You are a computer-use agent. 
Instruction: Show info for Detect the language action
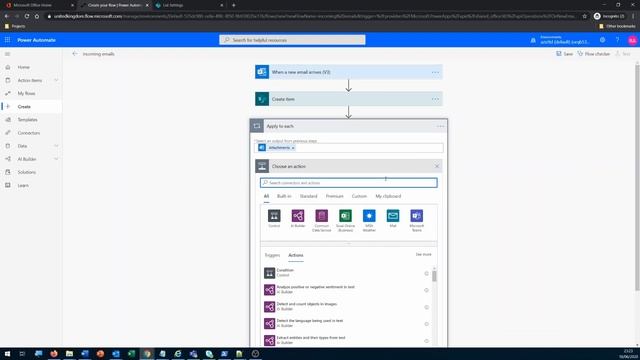426,324
